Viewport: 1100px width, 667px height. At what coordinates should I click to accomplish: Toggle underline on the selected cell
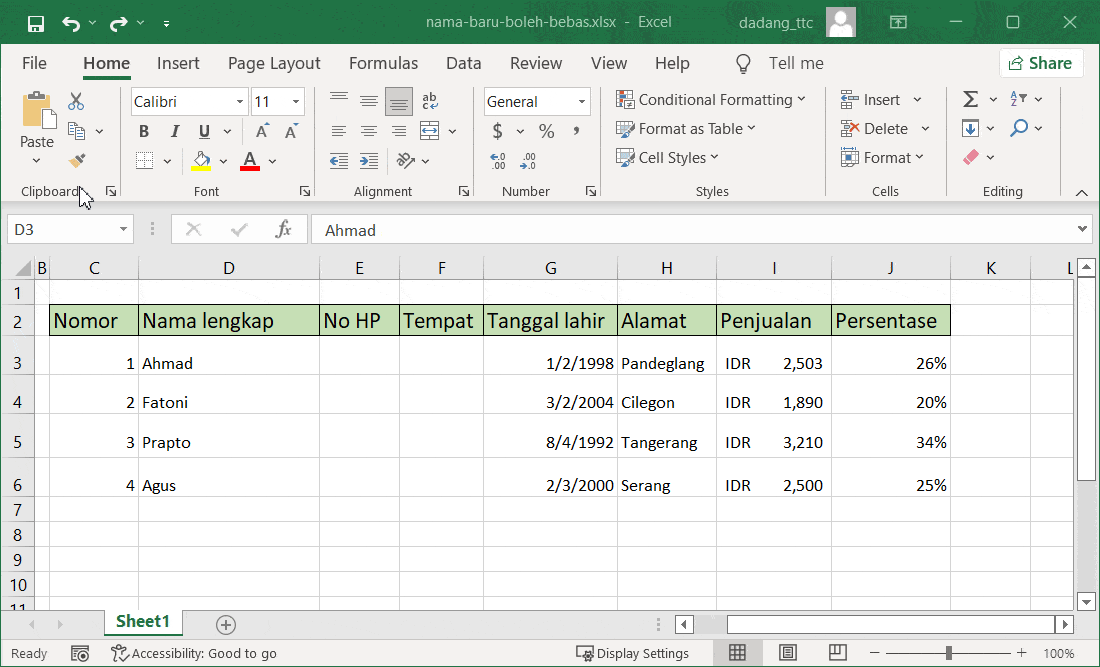point(204,131)
